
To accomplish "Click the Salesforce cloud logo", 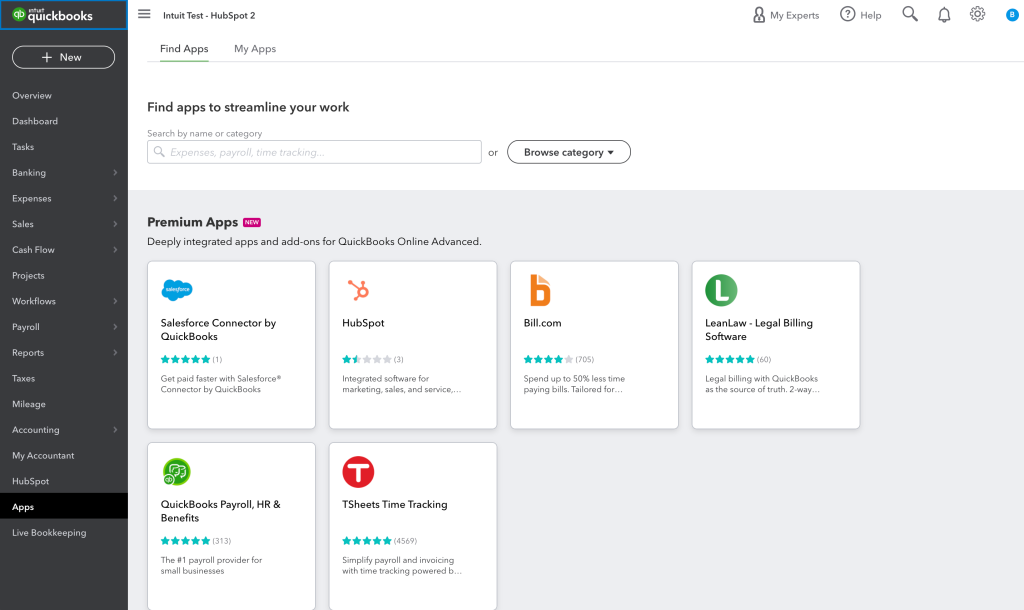I will [x=177, y=289].
